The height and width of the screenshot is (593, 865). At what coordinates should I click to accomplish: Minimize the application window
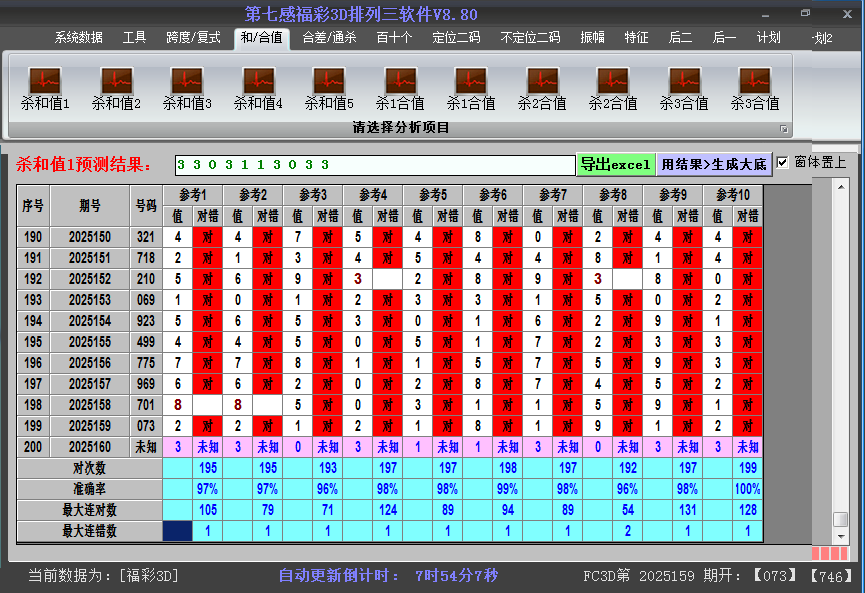pos(765,14)
